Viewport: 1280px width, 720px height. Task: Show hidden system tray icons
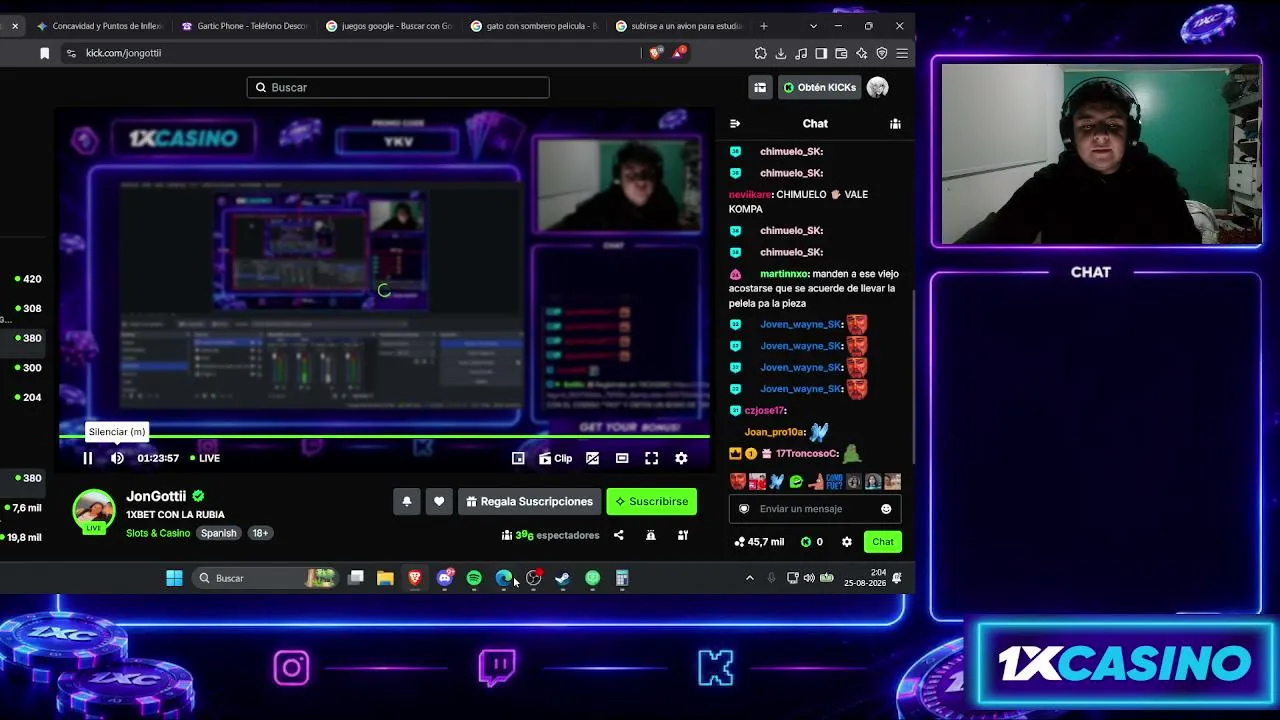pos(750,578)
